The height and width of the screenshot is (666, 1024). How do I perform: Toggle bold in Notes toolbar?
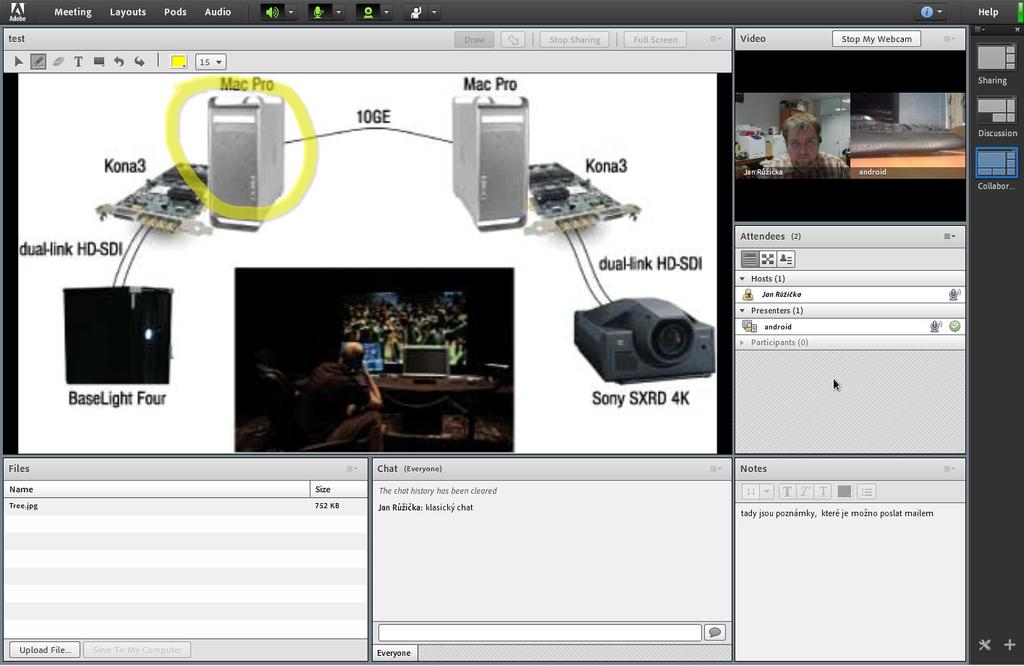coord(787,492)
